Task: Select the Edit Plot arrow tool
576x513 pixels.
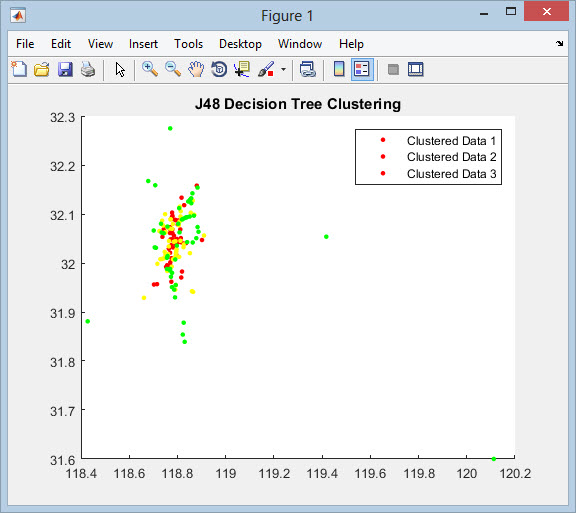Action: coord(120,69)
